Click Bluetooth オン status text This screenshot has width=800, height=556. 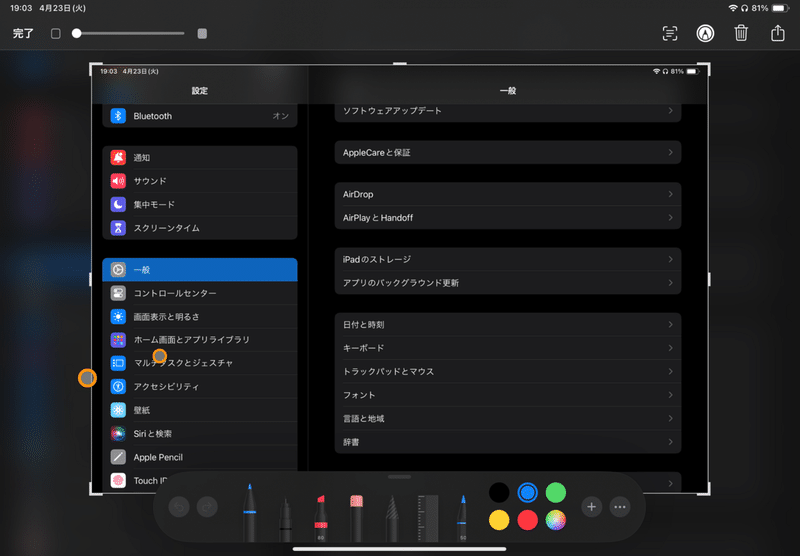tap(281, 116)
